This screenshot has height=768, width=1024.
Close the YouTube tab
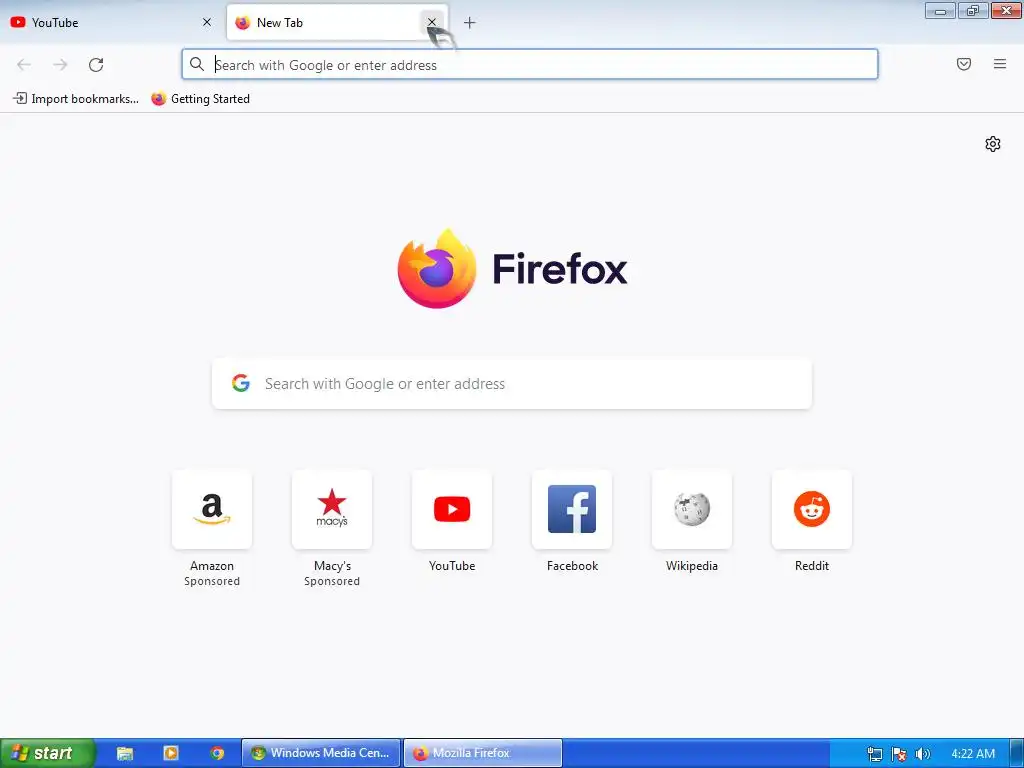207,22
